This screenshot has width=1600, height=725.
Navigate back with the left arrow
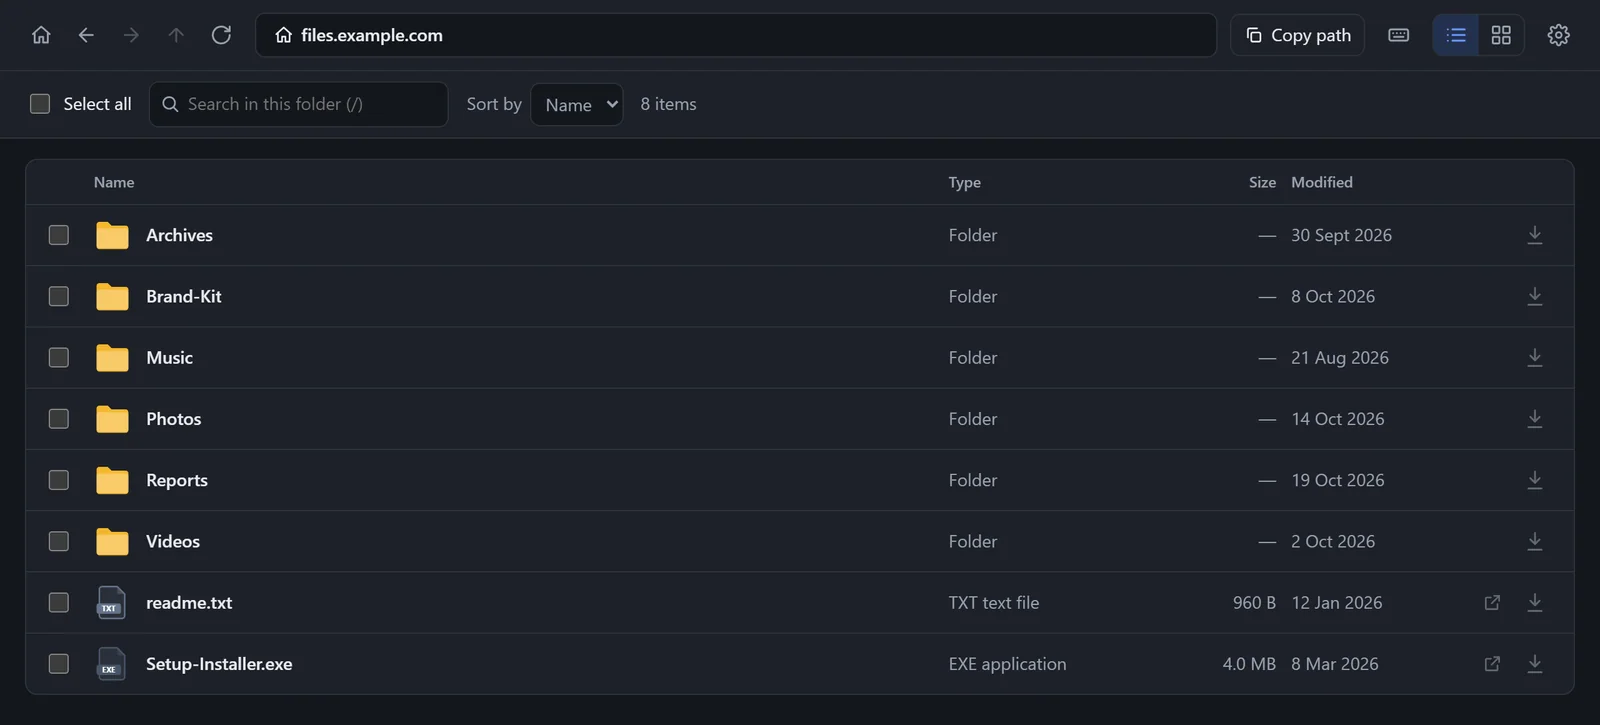(x=86, y=35)
